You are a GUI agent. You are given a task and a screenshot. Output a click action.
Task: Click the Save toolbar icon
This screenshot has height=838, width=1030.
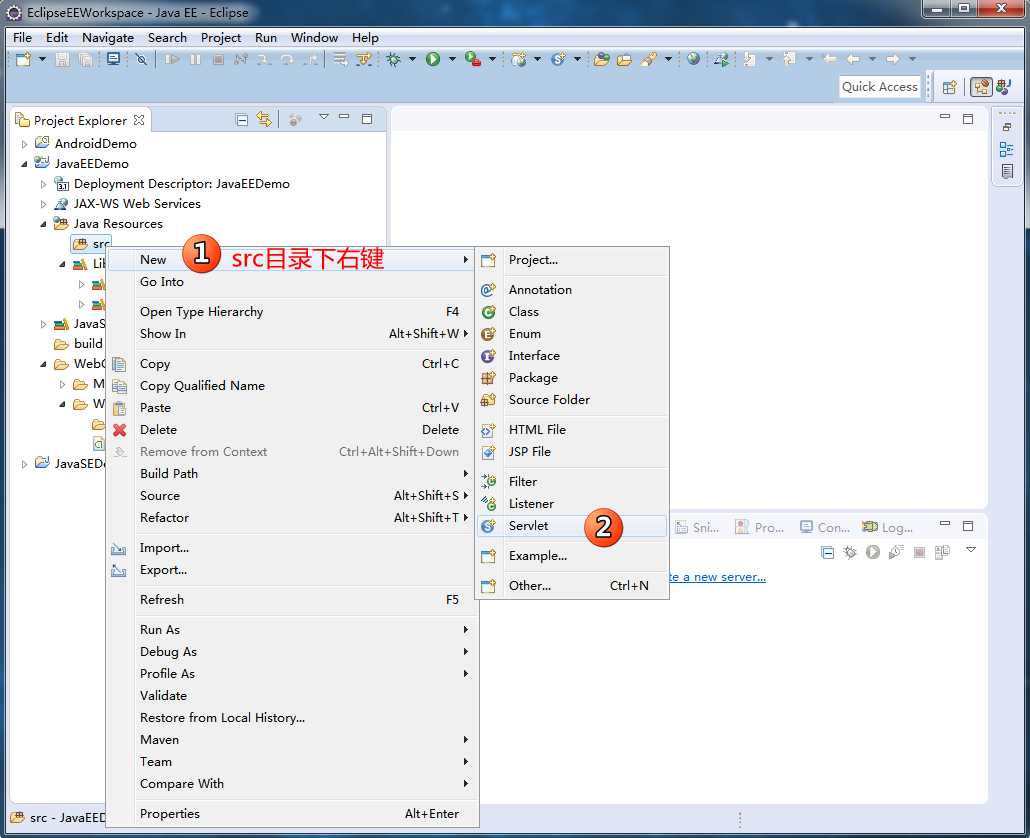pos(62,59)
